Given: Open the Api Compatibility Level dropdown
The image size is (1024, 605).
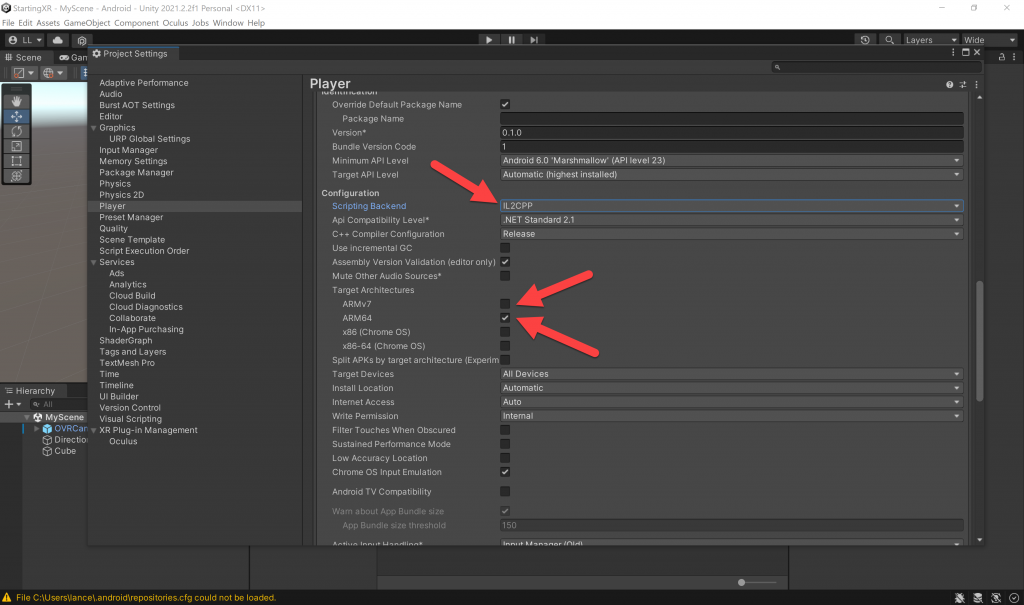Looking at the screenshot, I should pos(731,220).
